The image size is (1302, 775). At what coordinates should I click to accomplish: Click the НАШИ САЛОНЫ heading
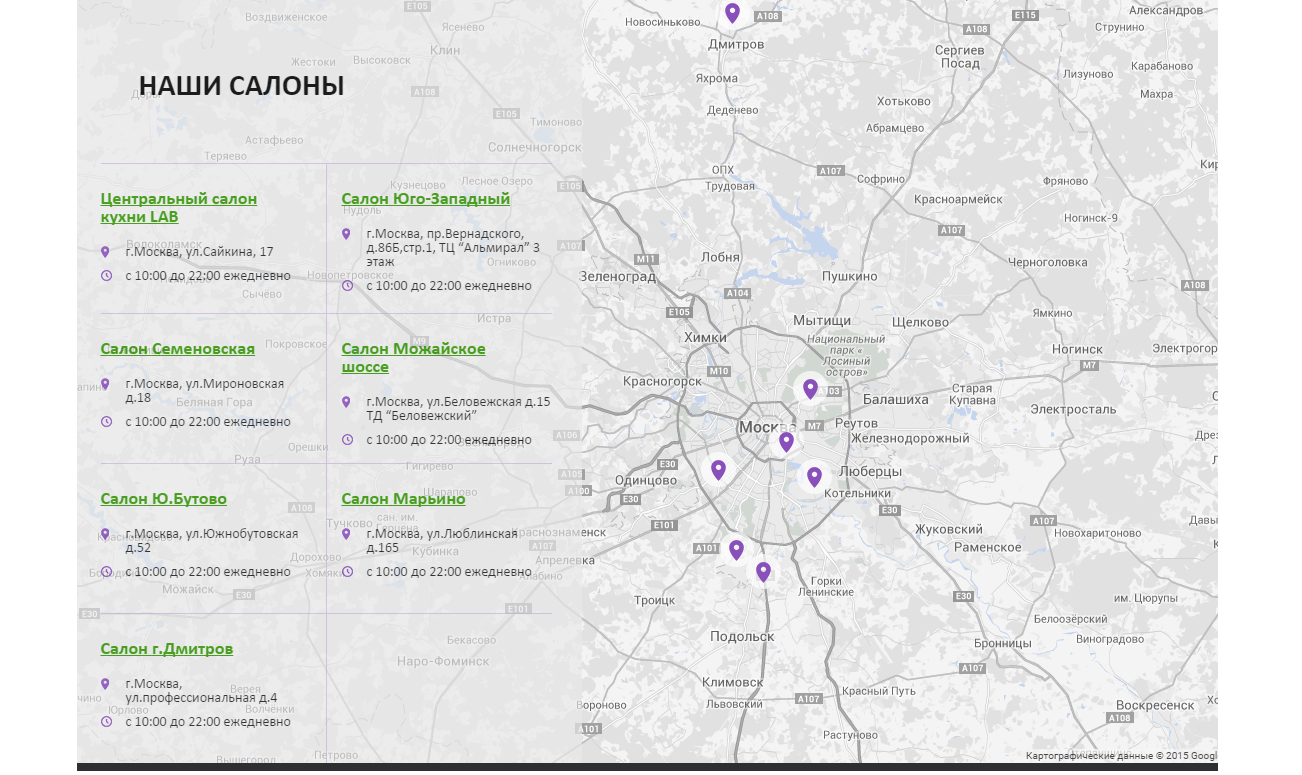pyautogui.click(x=242, y=86)
